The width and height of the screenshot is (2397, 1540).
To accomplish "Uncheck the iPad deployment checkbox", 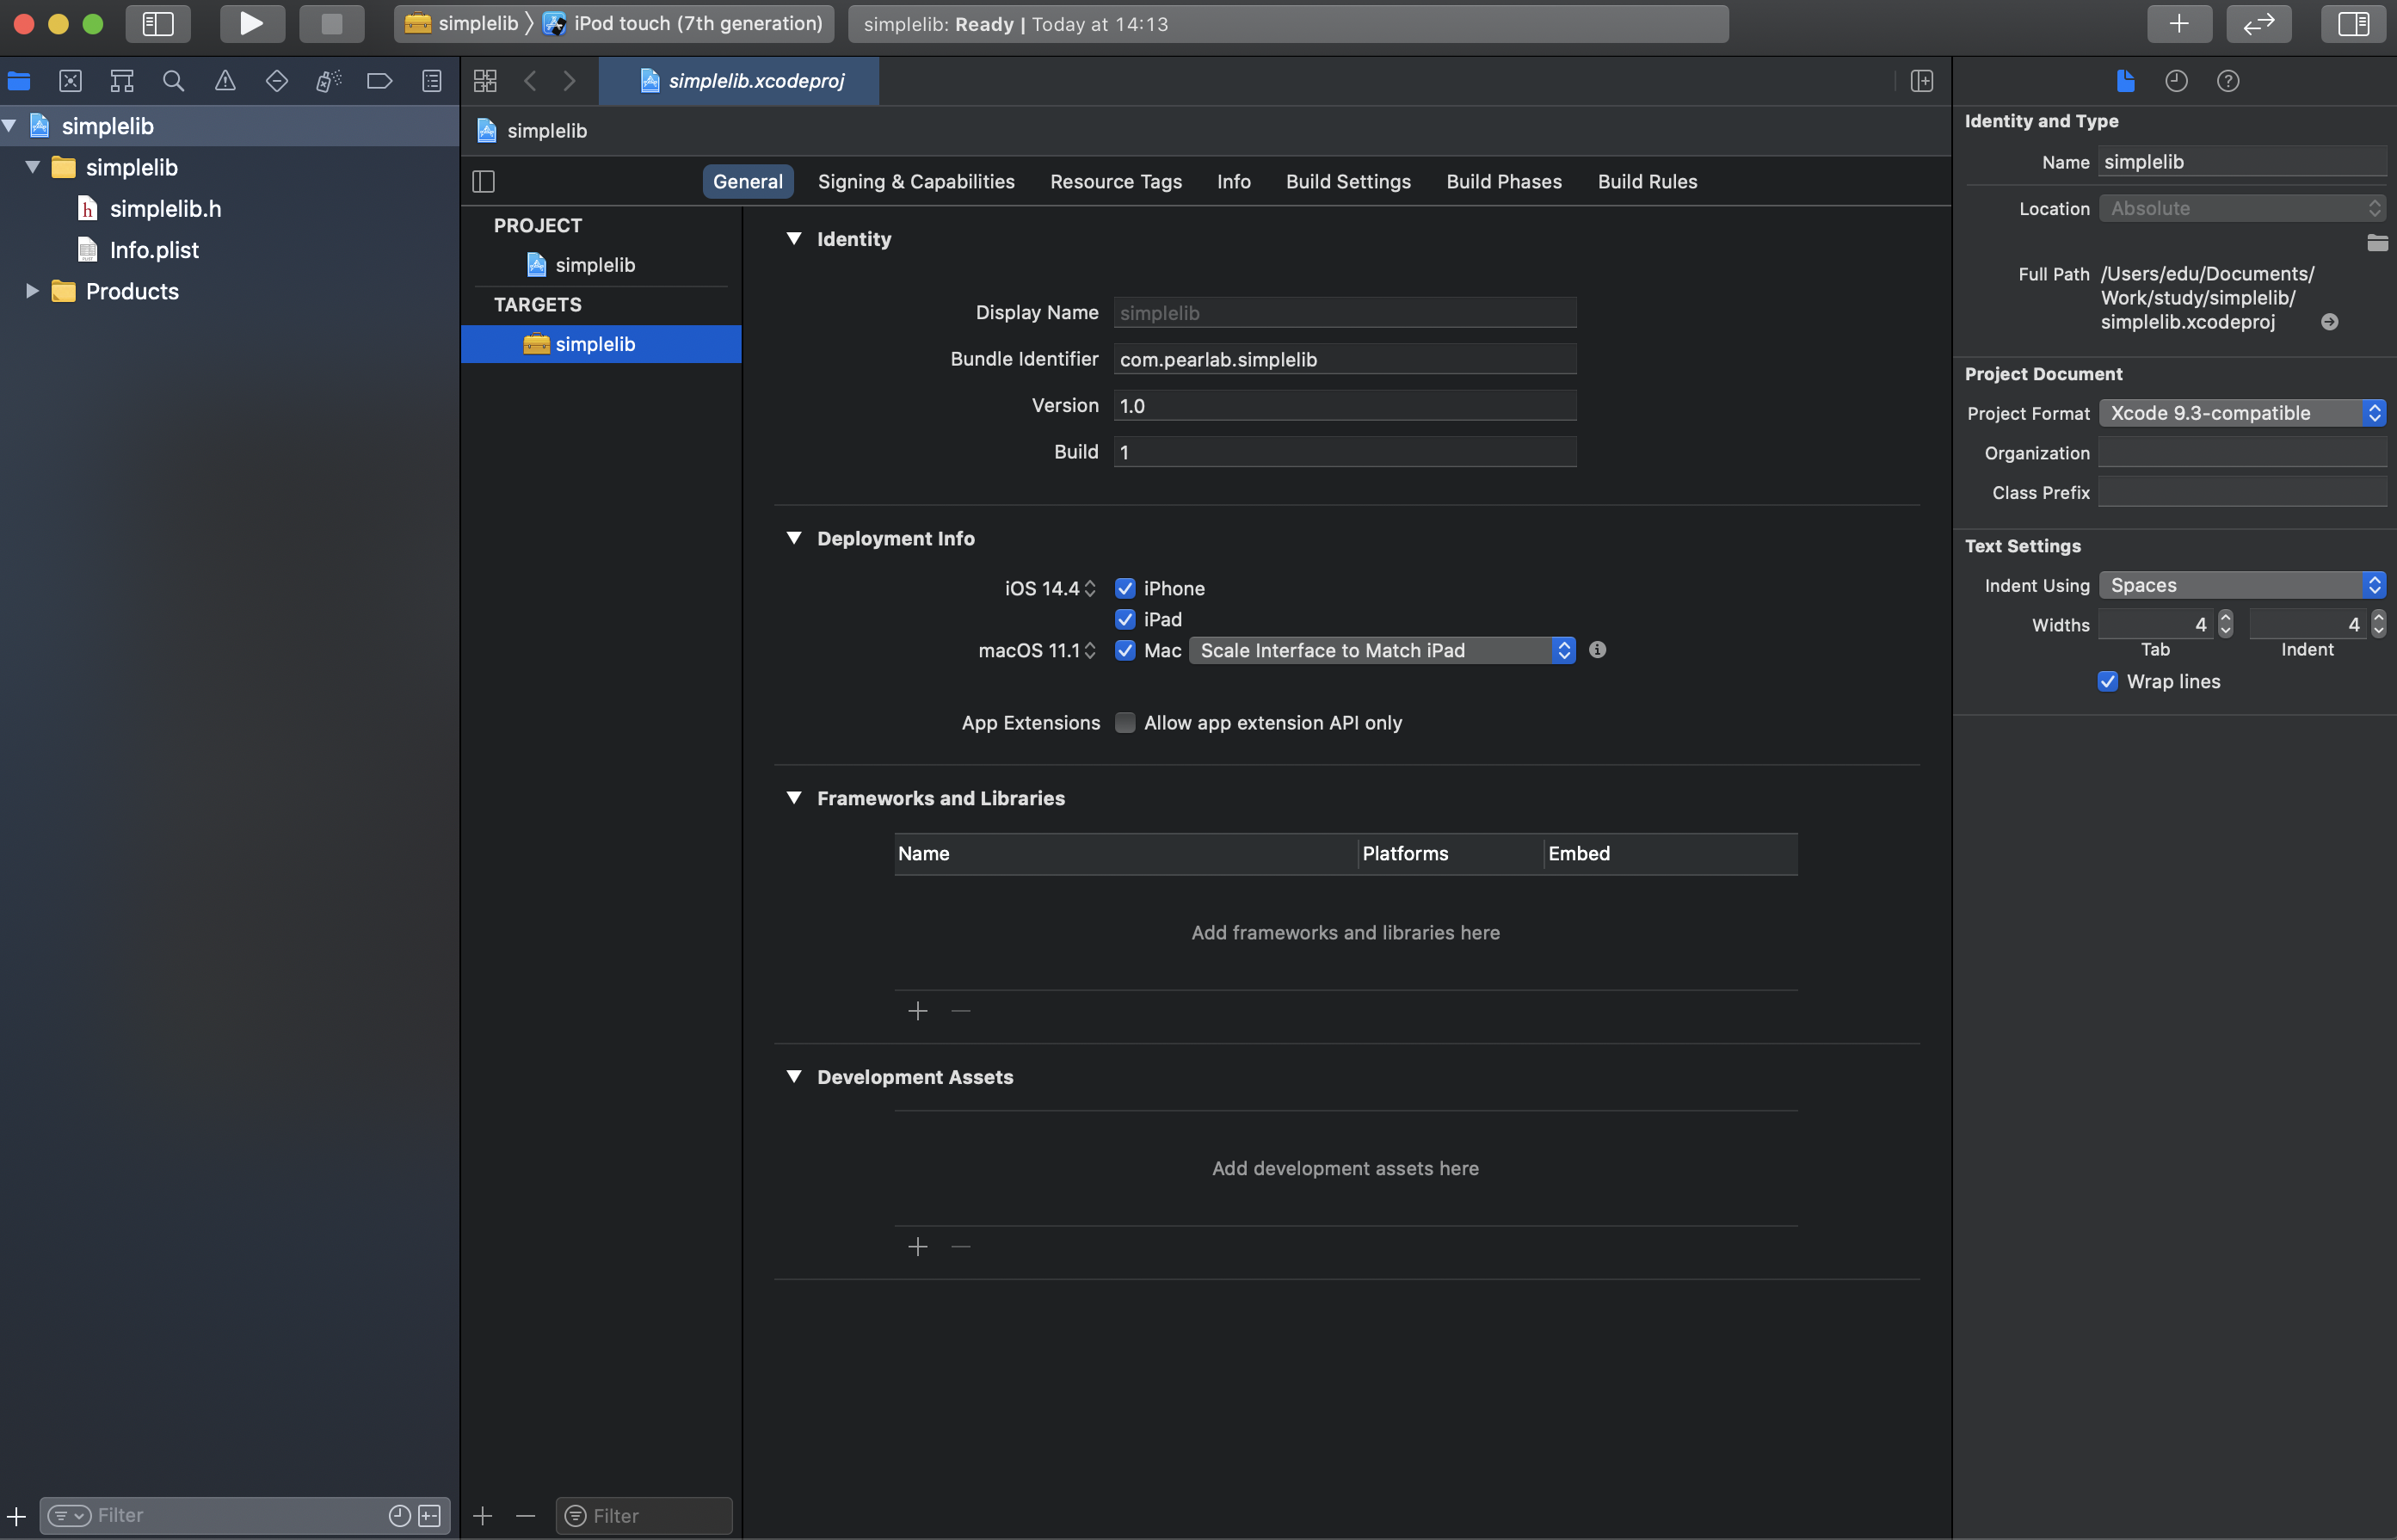I will 1125,619.
